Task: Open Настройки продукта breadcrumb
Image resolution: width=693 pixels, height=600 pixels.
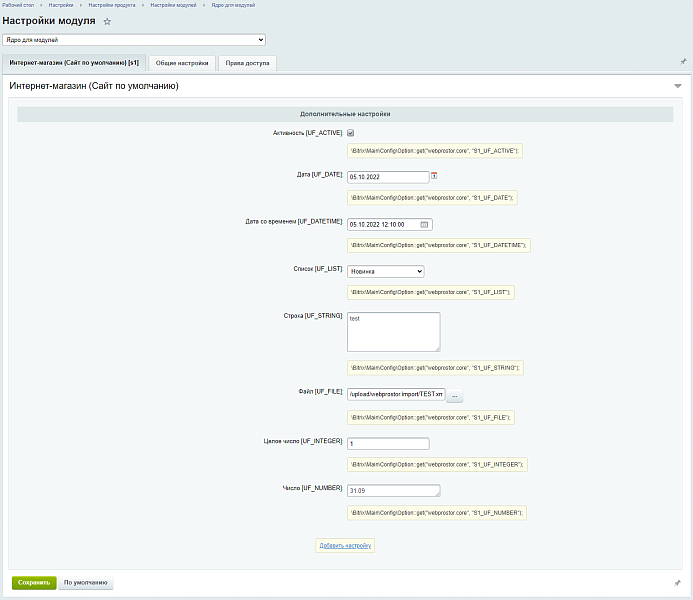Action: pyautogui.click(x=112, y=5)
